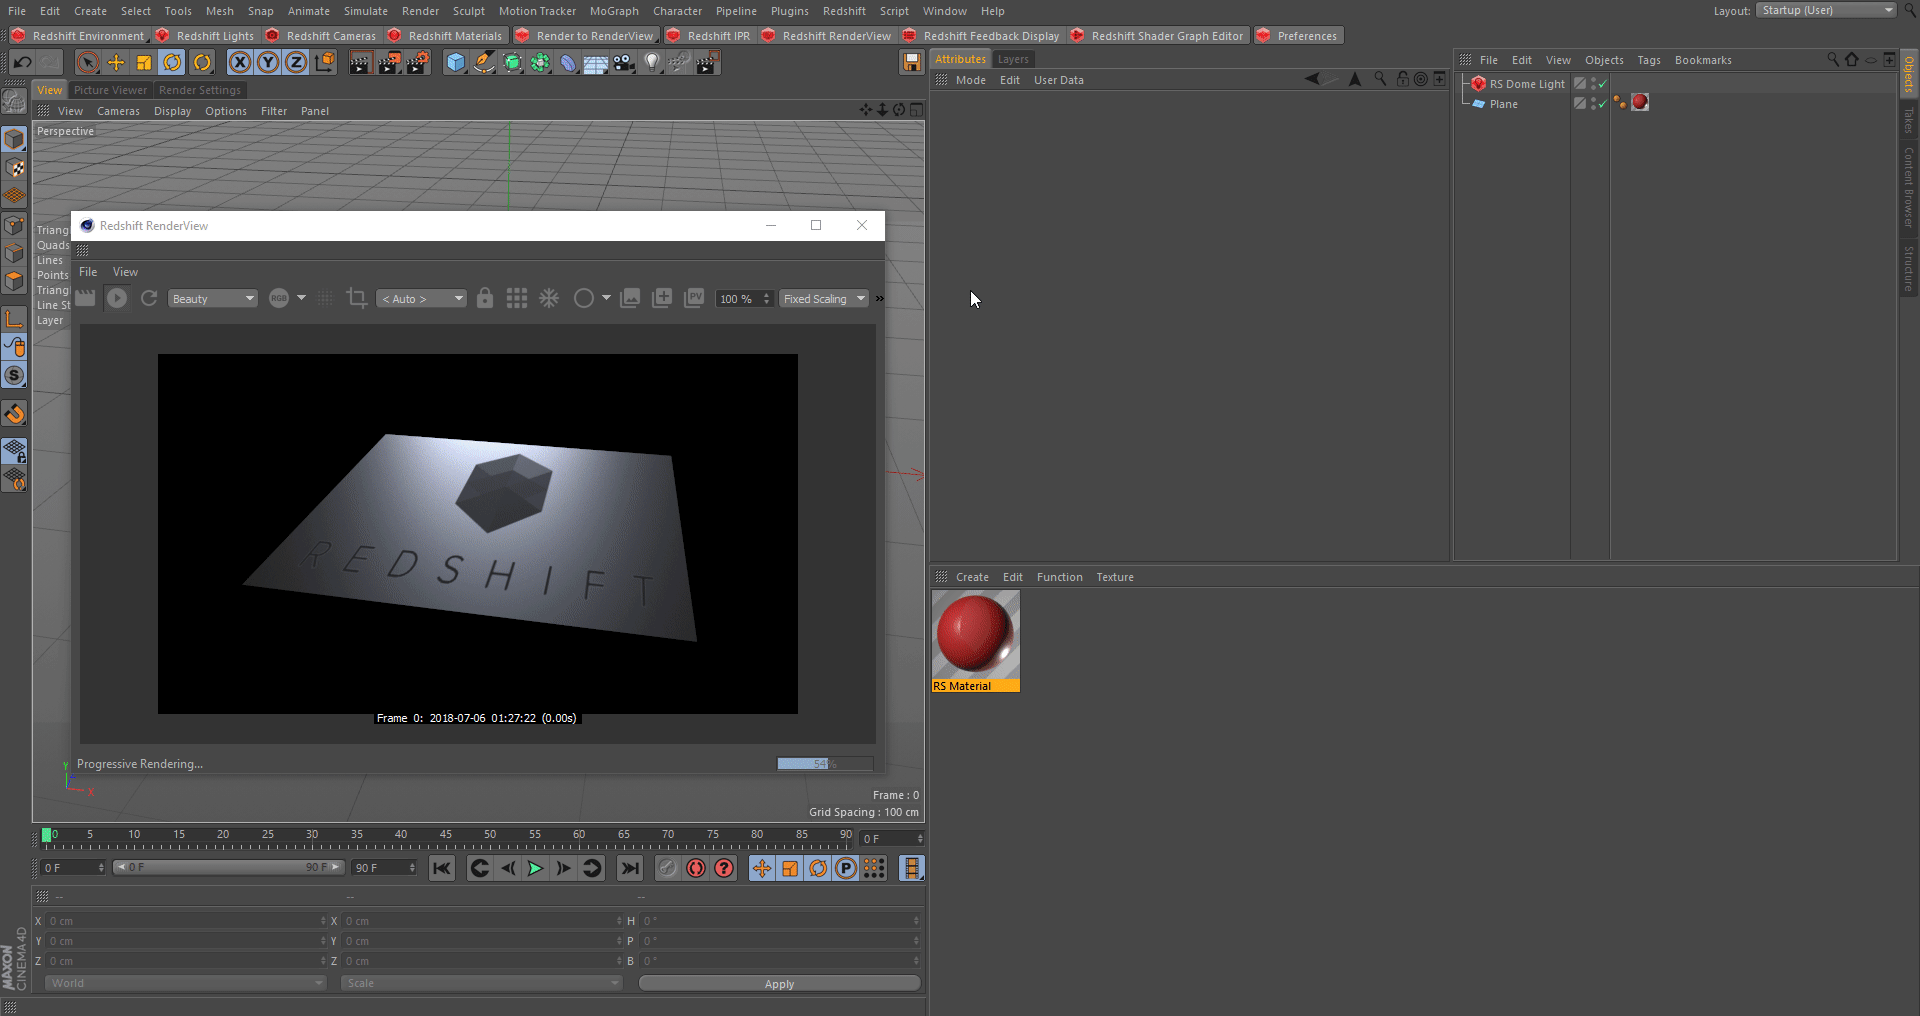
Task: Click the snowflake freeze icon in RenderView
Action: (x=549, y=298)
